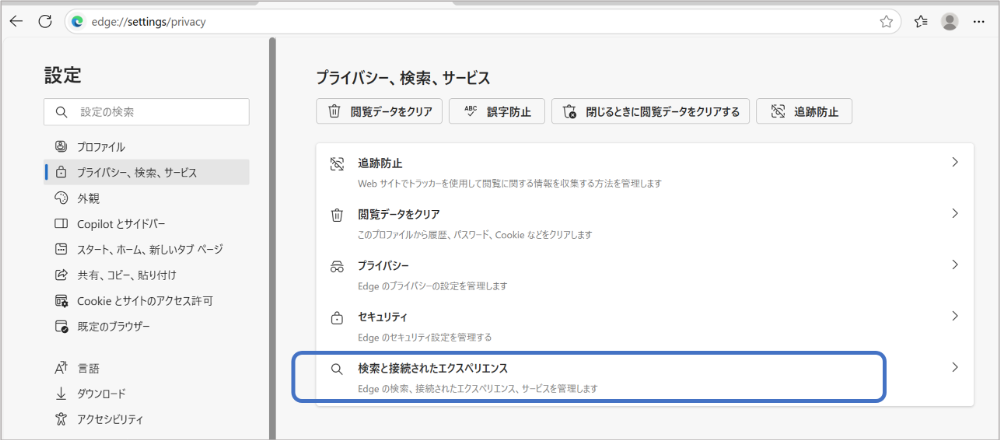Click text 'Edge のプライバシーの設定を管理します'

click(432, 286)
